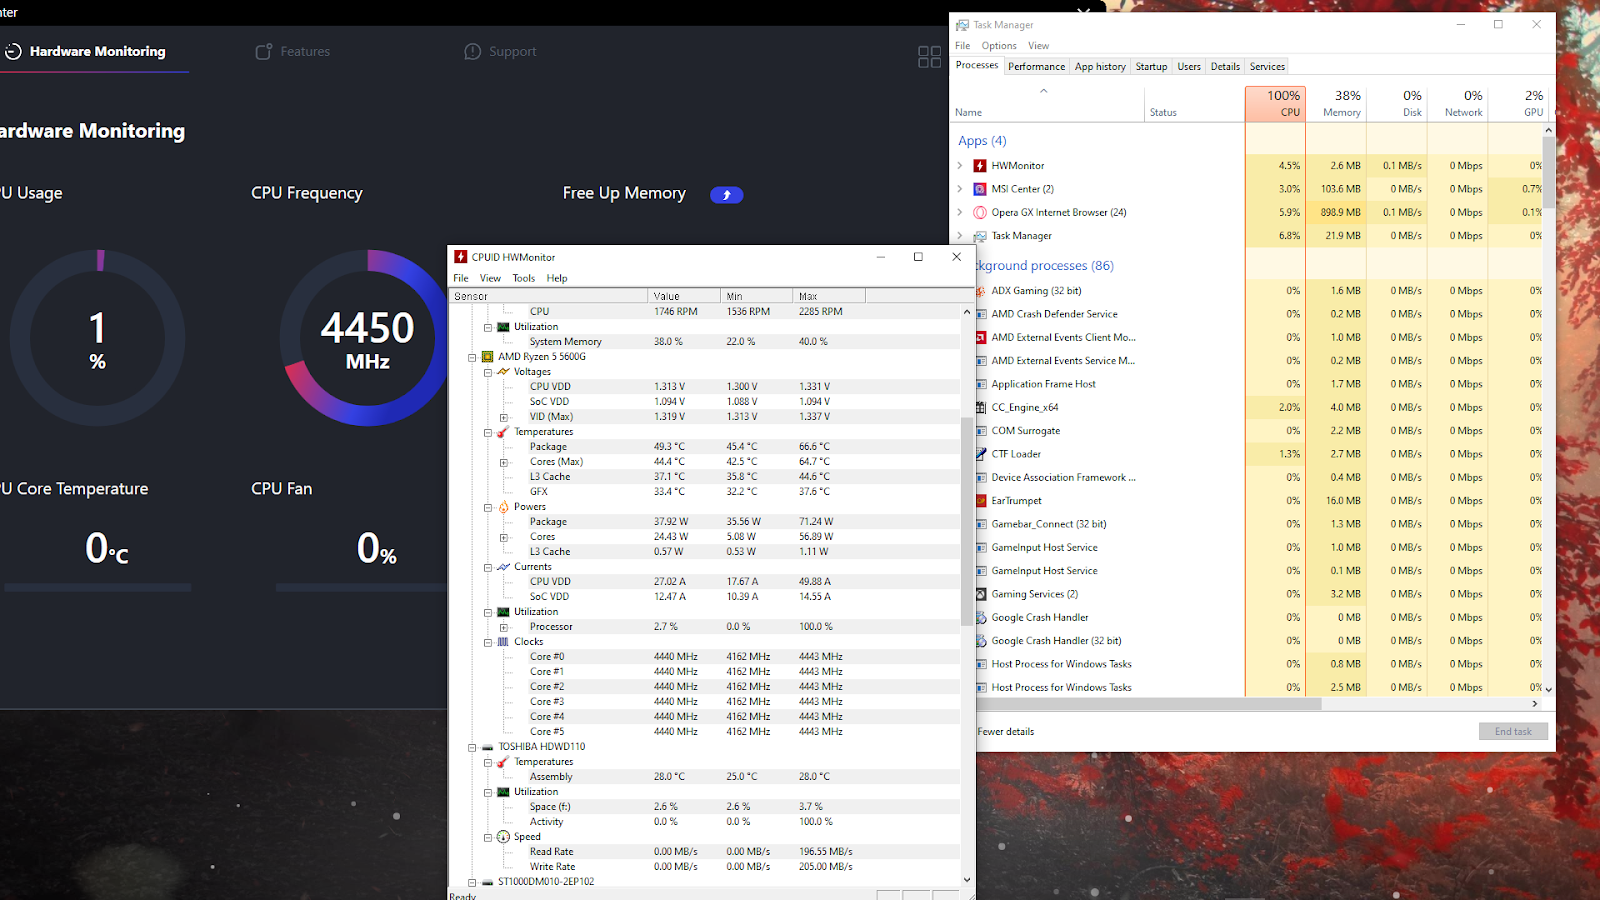
Task: Click Task Manager vertical scroll down arrow
Action: click(x=1549, y=689)
